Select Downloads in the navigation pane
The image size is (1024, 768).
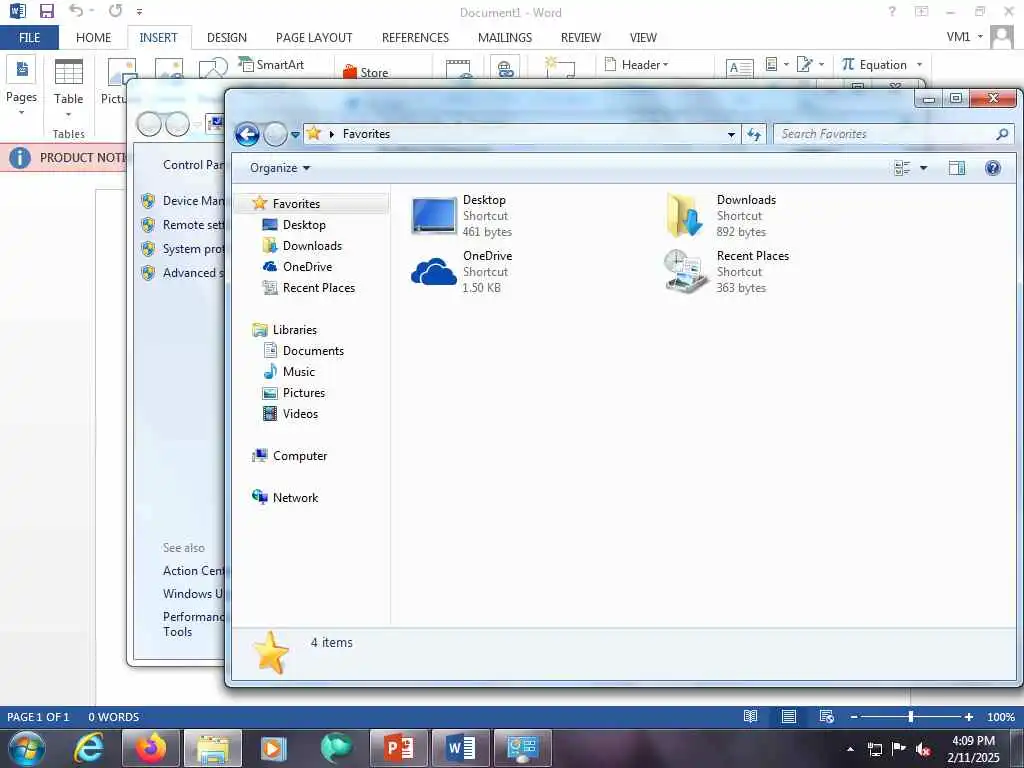tap(312, 246)
